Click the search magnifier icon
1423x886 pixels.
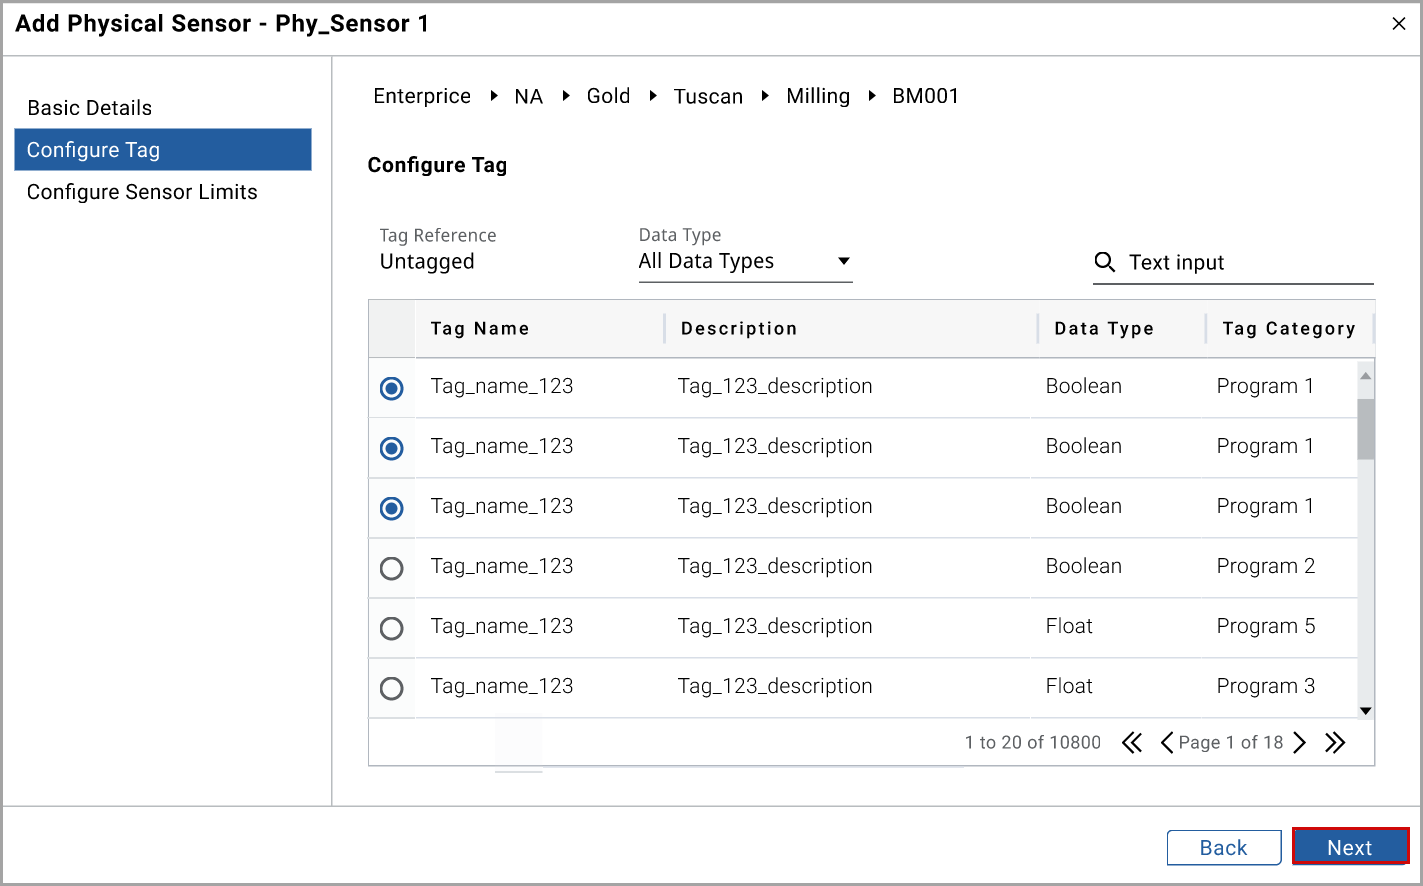(x=1104, y=262)
